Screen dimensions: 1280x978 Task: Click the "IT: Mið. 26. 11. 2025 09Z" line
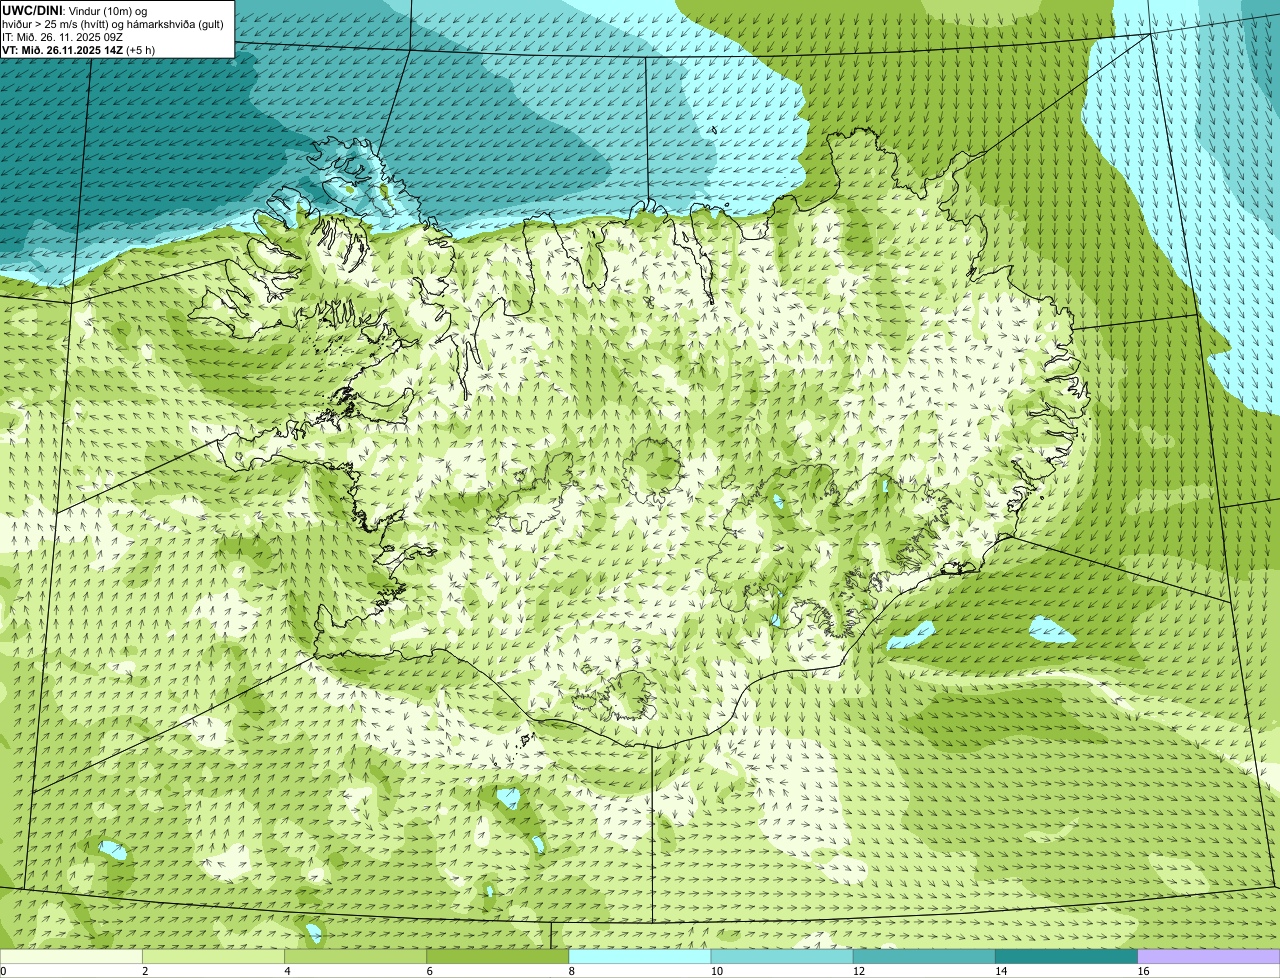pyautogui.click(x=63, y=37)
